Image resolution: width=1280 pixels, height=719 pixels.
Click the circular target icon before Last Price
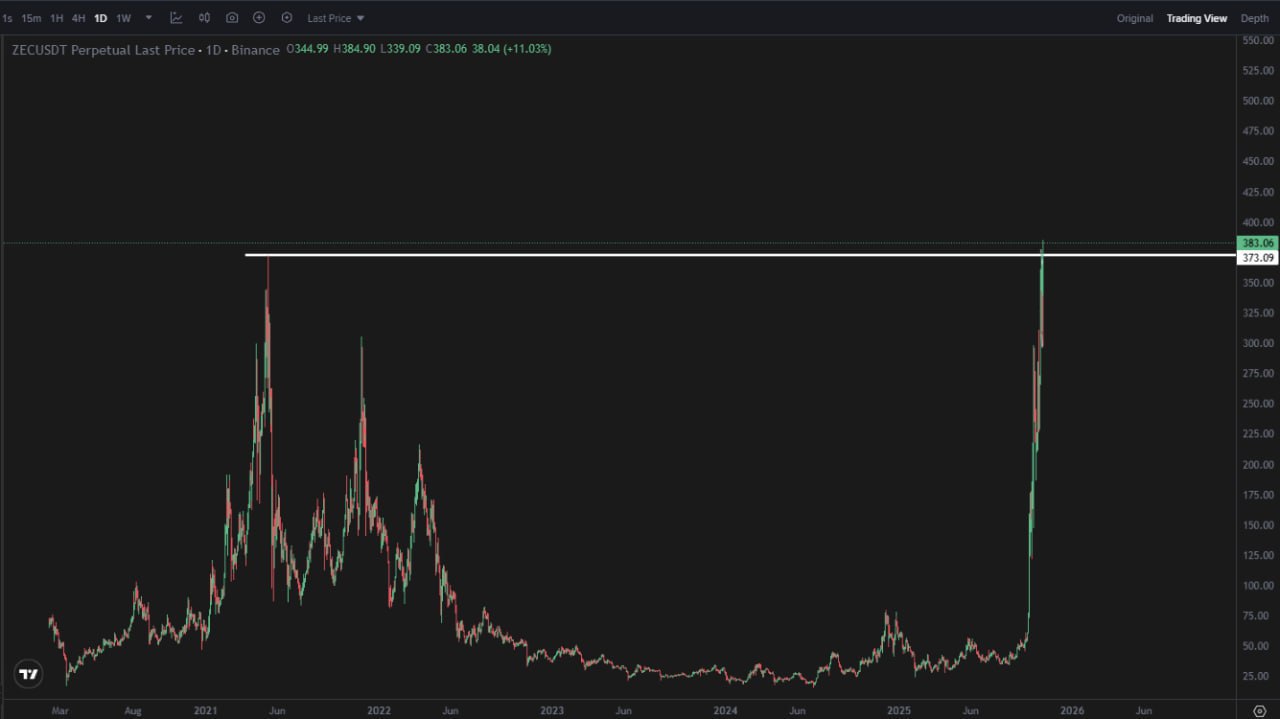tap(287, 18)
